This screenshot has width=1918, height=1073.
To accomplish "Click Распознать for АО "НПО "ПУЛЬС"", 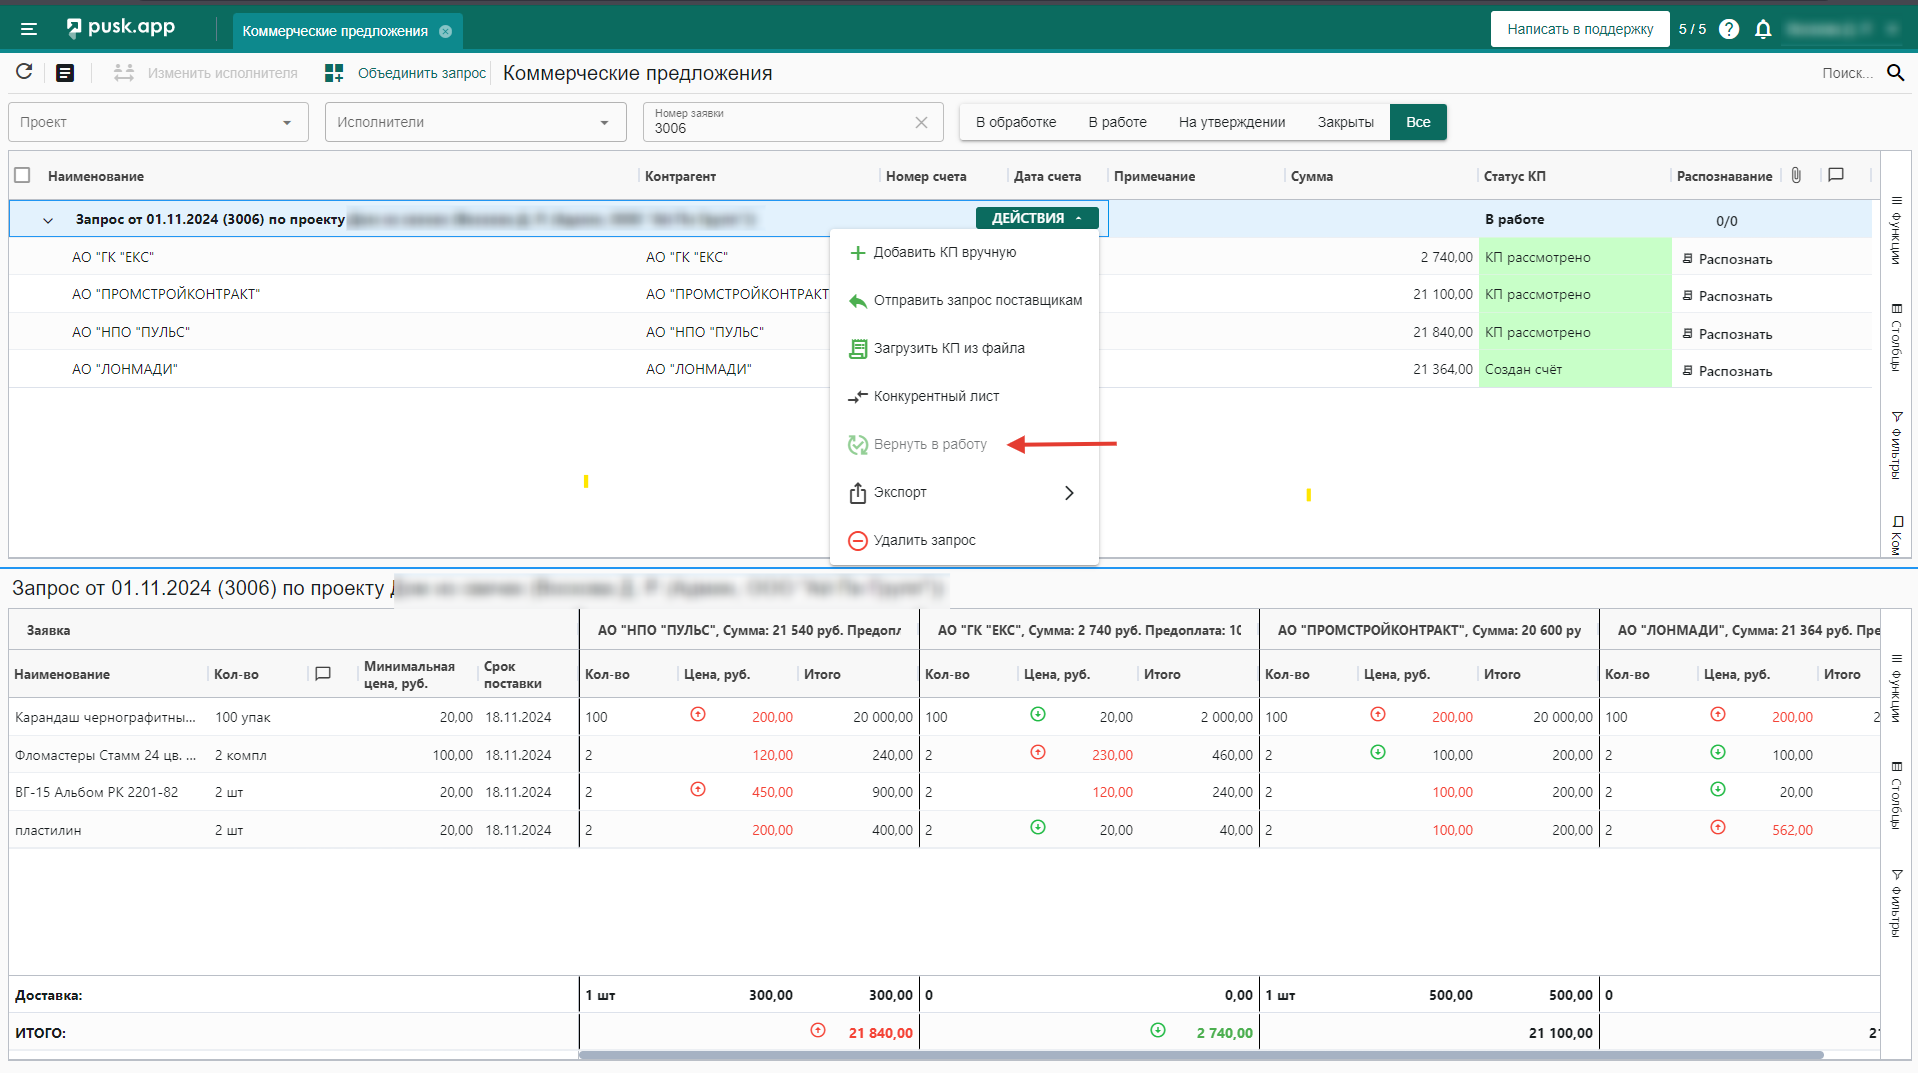I will [x=1727, y=334].
